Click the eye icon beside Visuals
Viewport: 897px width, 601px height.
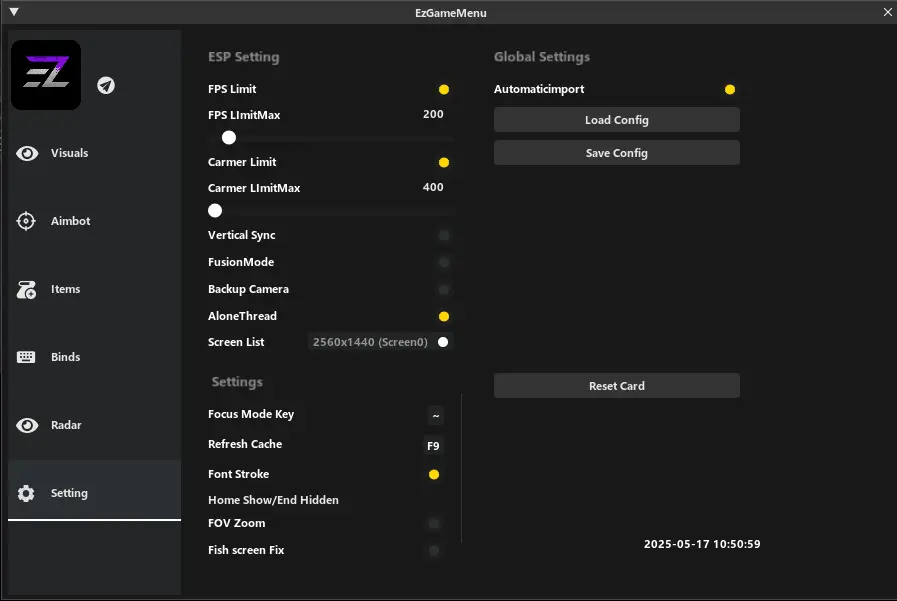[x=27, y=153]
